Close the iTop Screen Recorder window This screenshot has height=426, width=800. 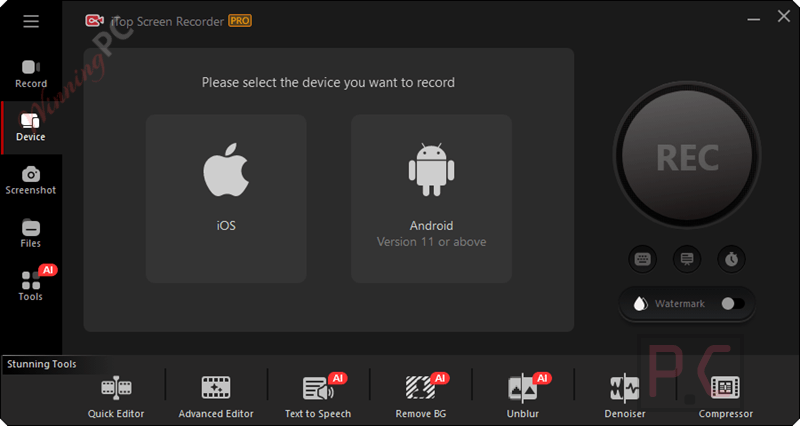(784, 16)
